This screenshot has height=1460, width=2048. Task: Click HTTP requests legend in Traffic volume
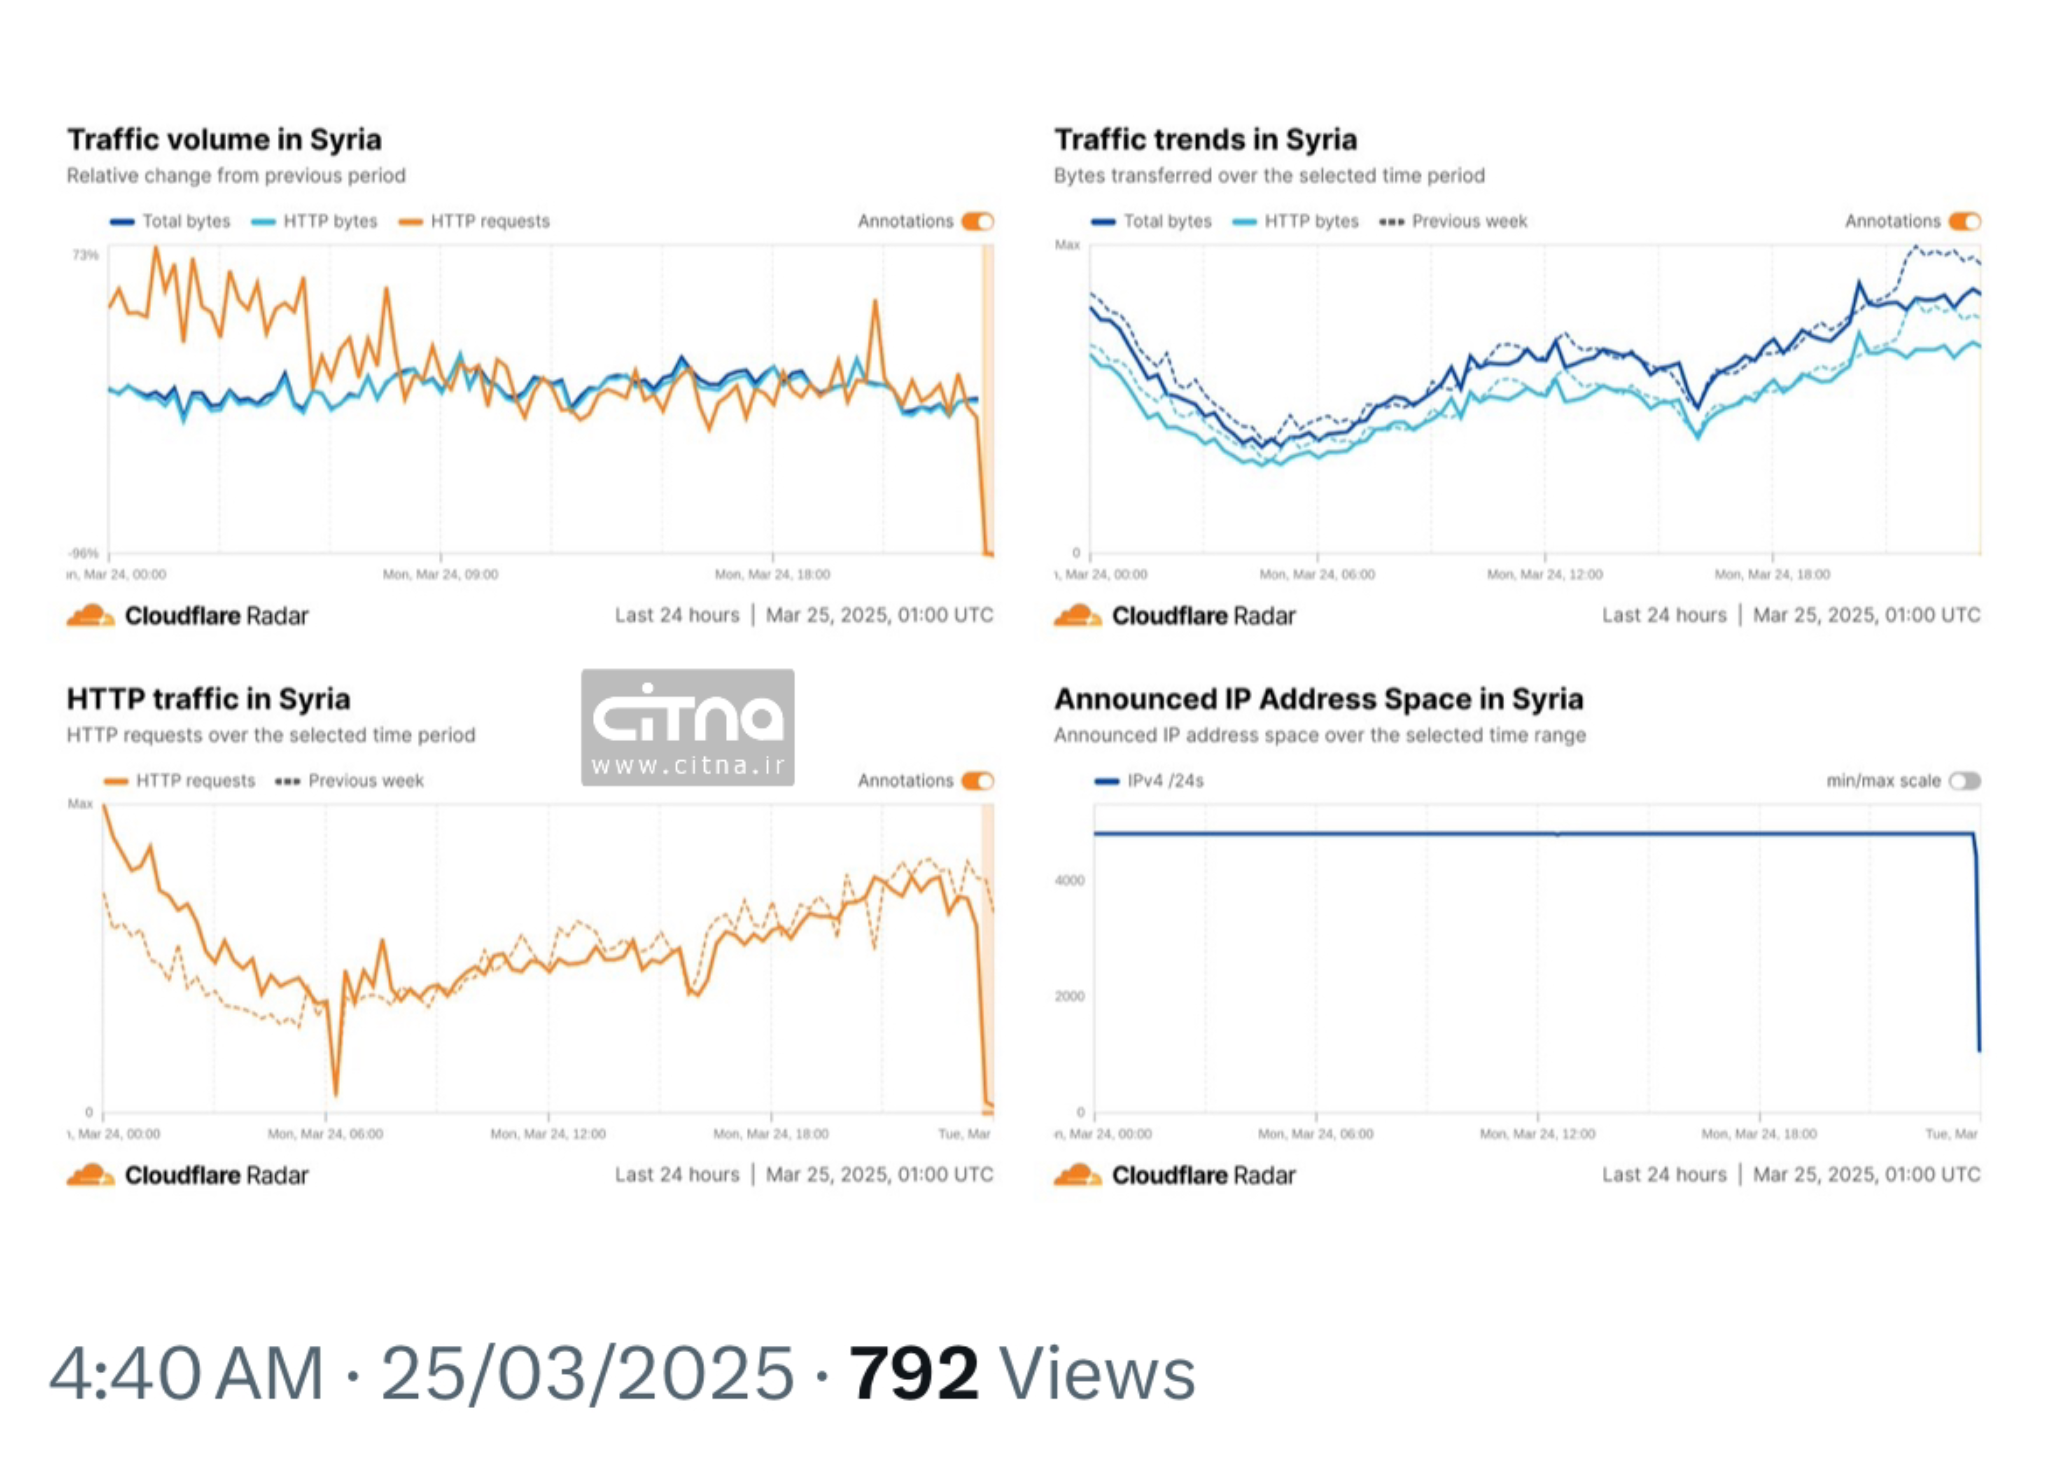point(475,221)
